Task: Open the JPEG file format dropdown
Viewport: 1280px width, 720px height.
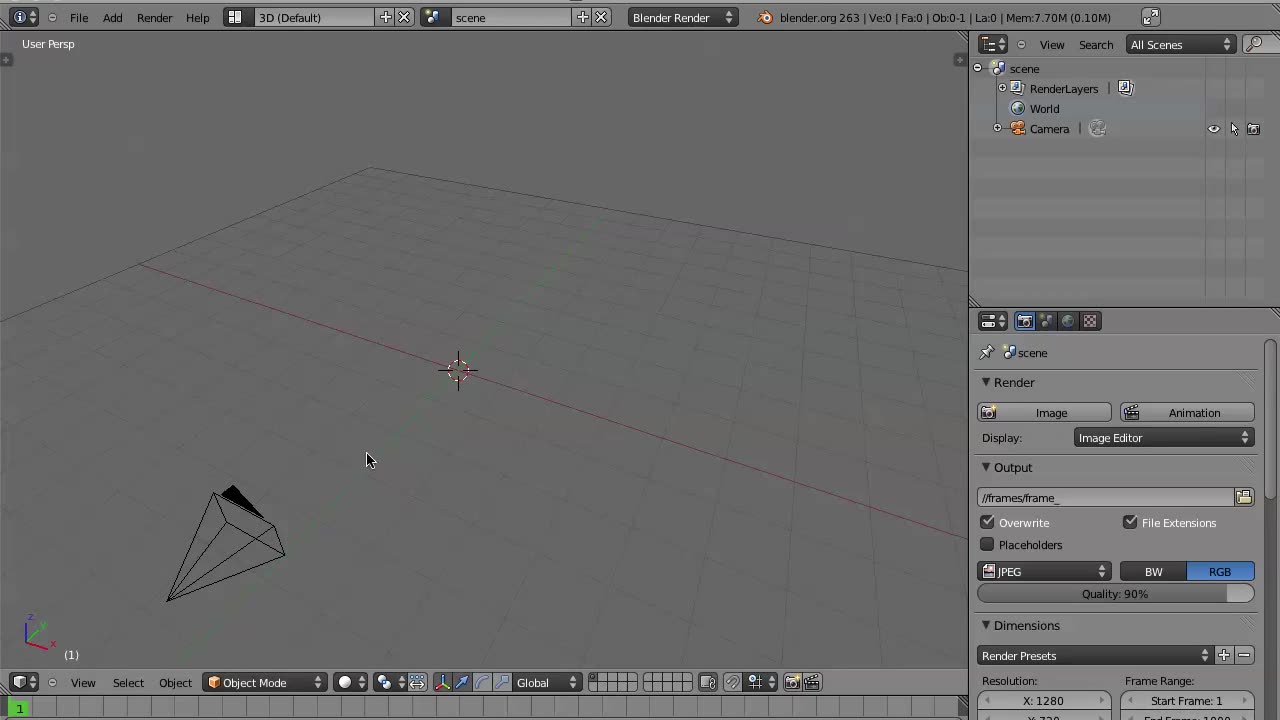Action: tap(1044, 571)
